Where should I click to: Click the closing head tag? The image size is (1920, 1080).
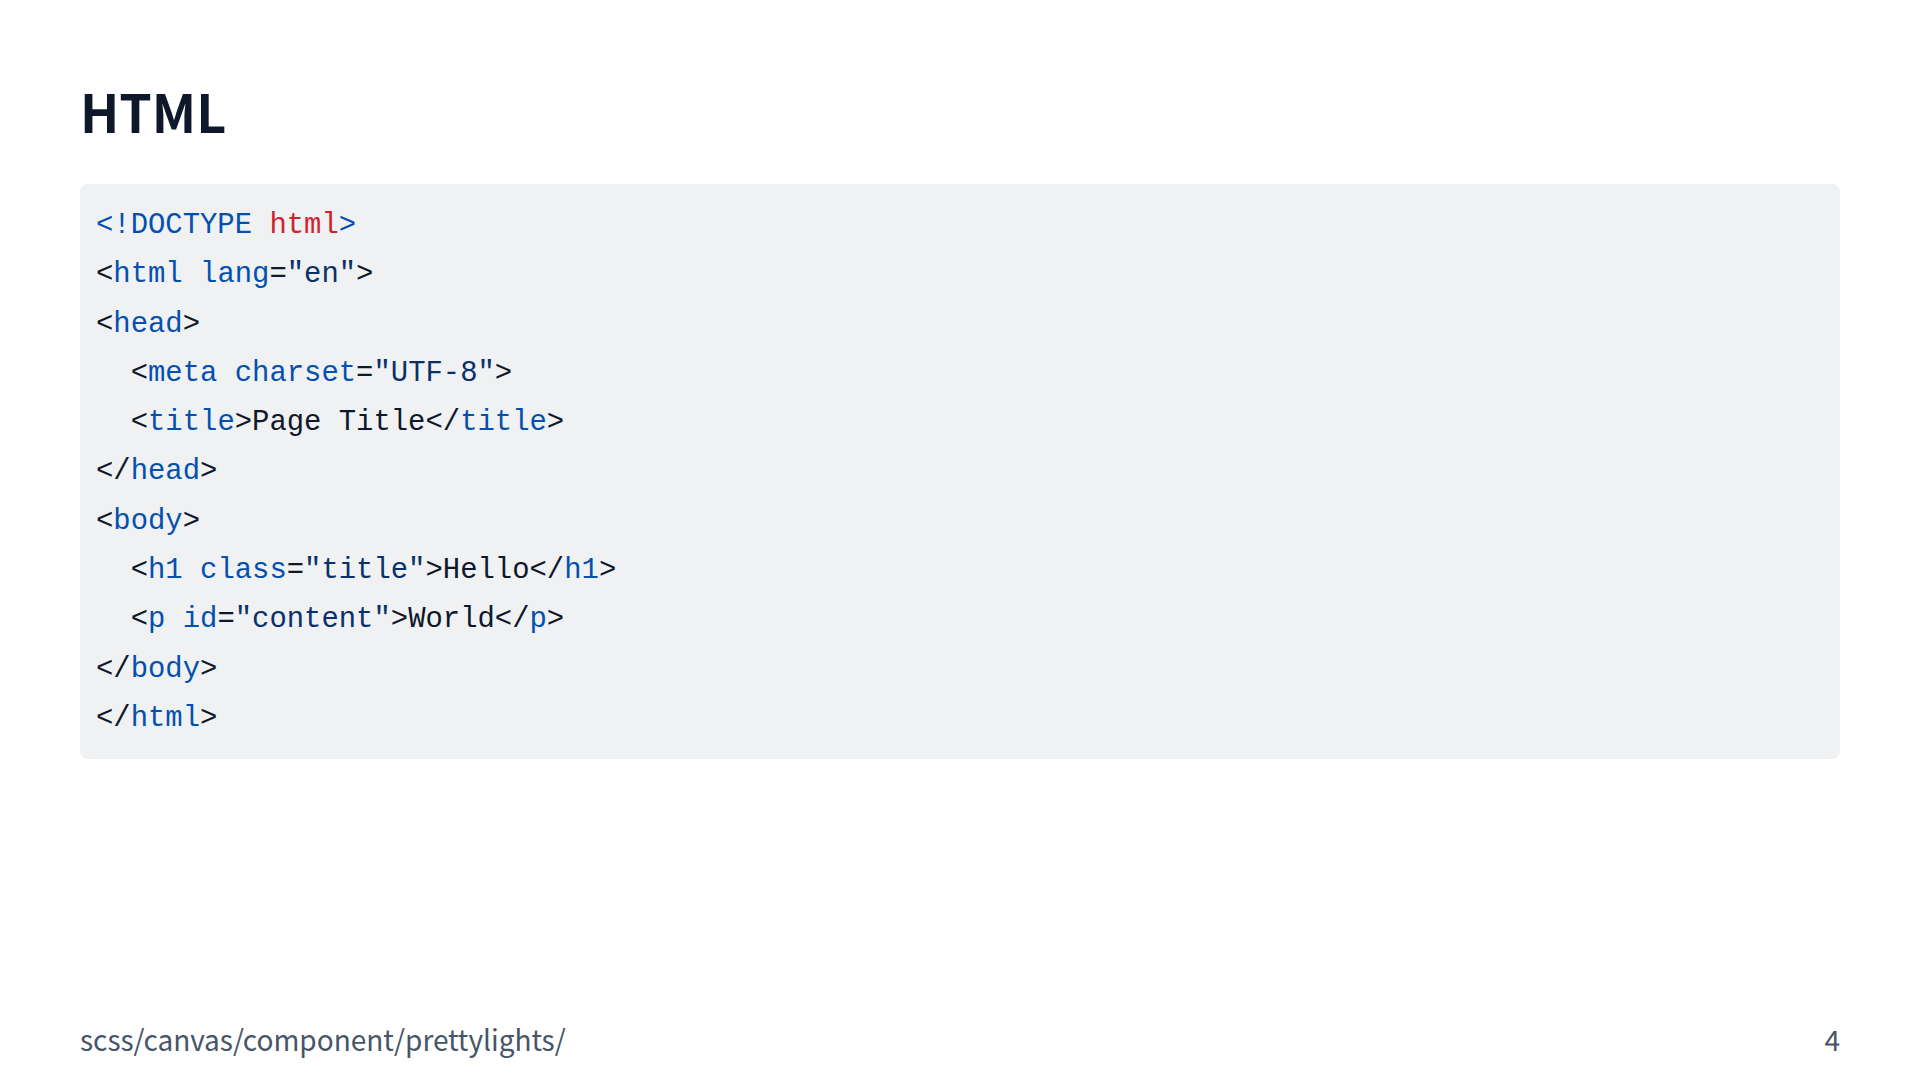156,470
